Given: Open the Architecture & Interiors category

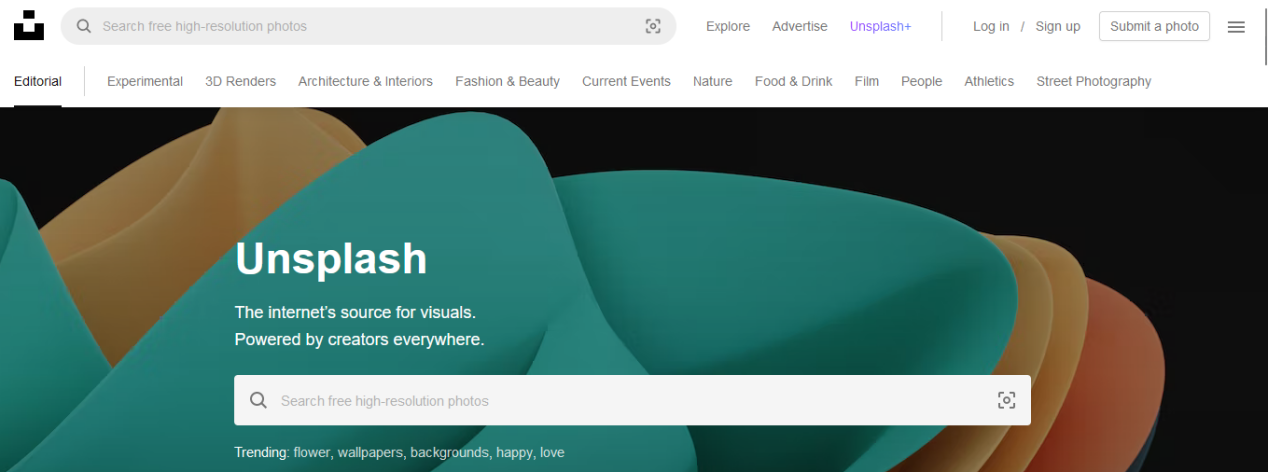Looking at the screenshot, I should (365, 81).
